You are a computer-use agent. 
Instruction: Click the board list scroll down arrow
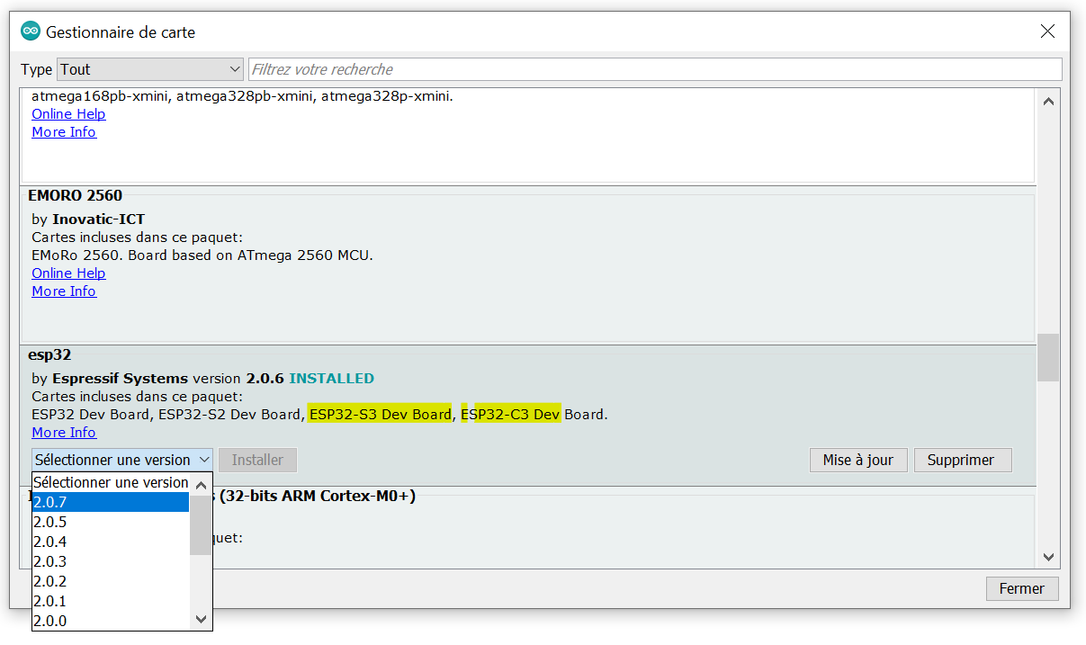pyautogui.click(x=1049, y=557)
